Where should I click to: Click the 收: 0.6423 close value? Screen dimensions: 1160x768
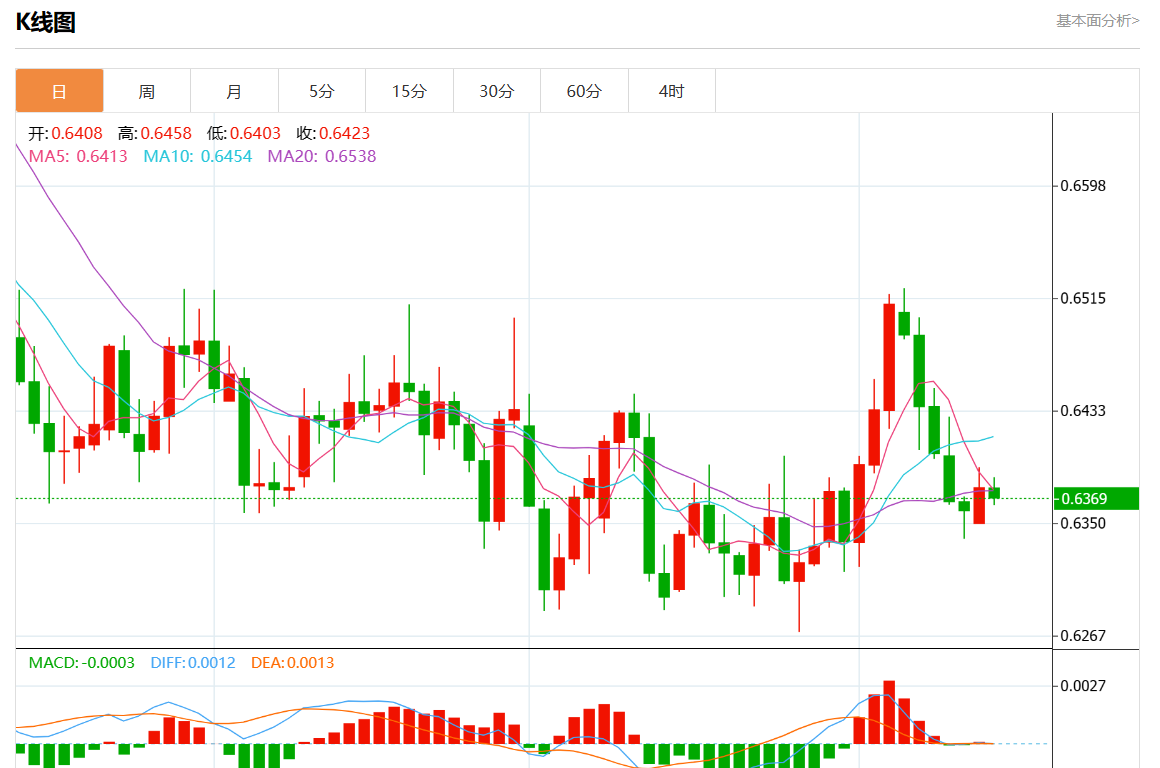pyautogui.click(x=333, y=133)
